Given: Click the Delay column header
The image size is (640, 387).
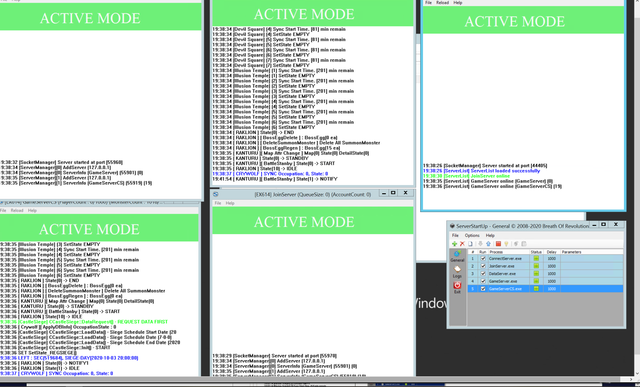Looking at the screenshot, I should pyautogui.click(x=551, y=252).
